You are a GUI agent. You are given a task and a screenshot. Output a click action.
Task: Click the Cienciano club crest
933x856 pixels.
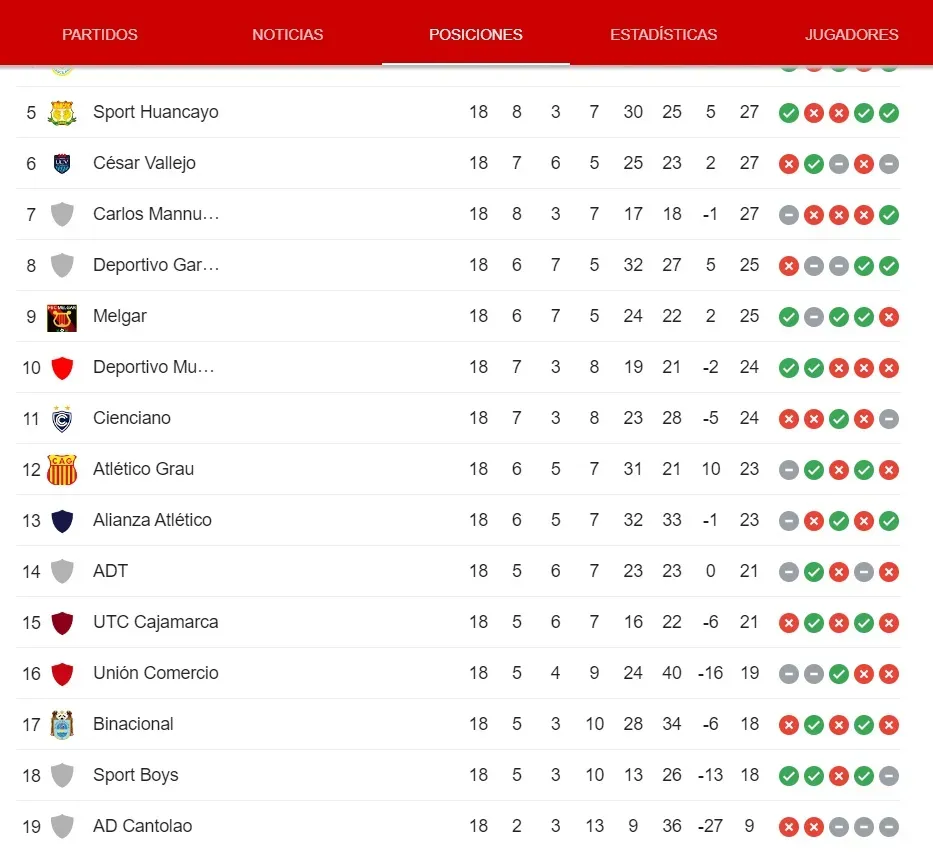point(62,418)
